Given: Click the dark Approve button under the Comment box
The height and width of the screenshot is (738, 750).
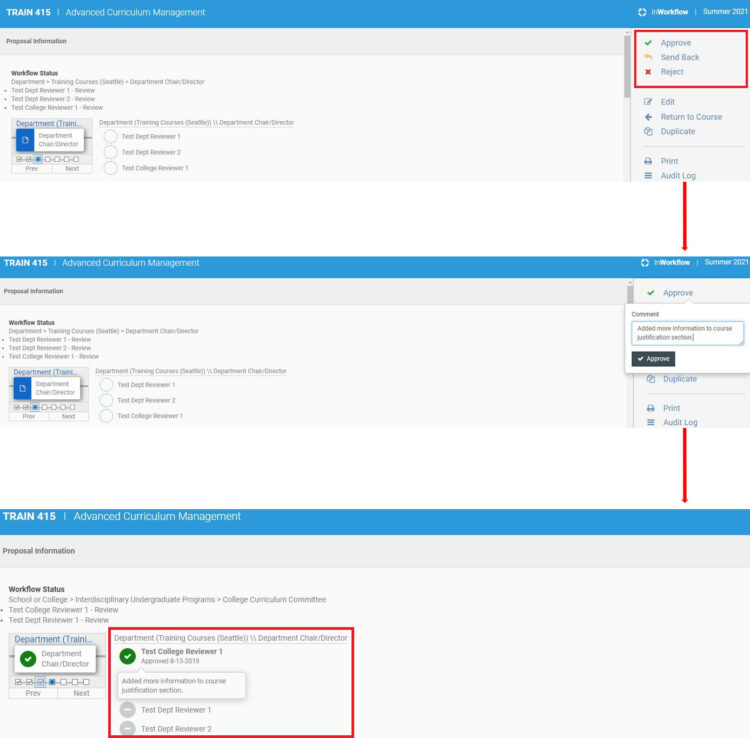Looking at the screenshot, I should pos(653,359).
